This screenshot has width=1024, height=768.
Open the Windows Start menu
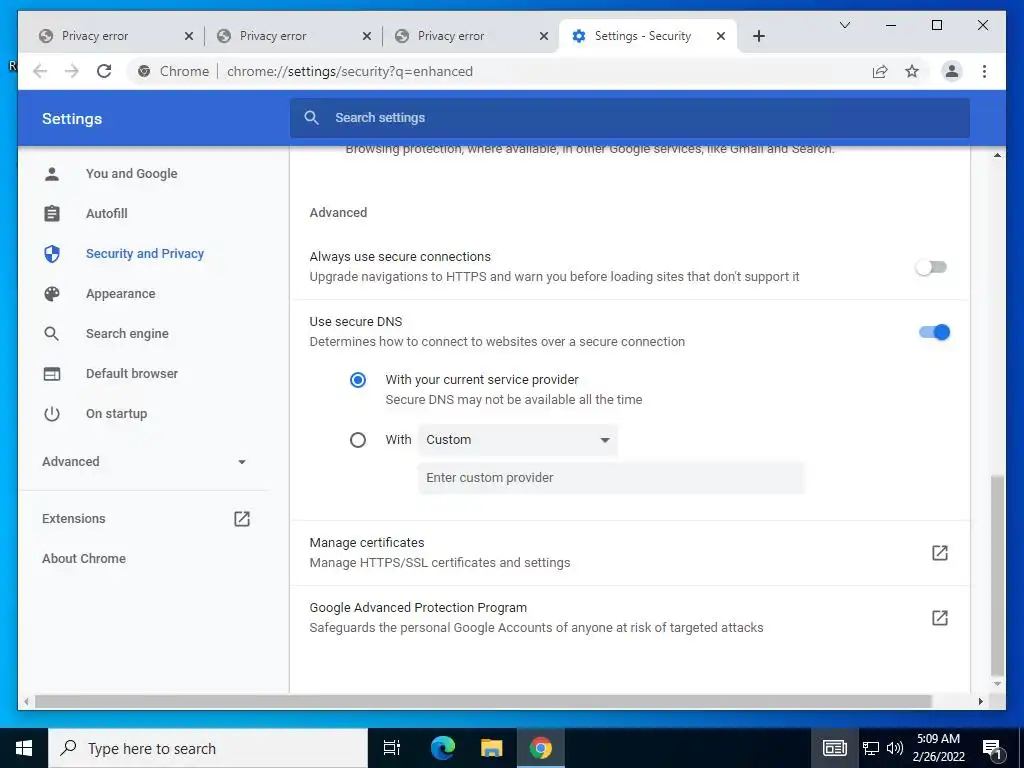click(24, 748)
